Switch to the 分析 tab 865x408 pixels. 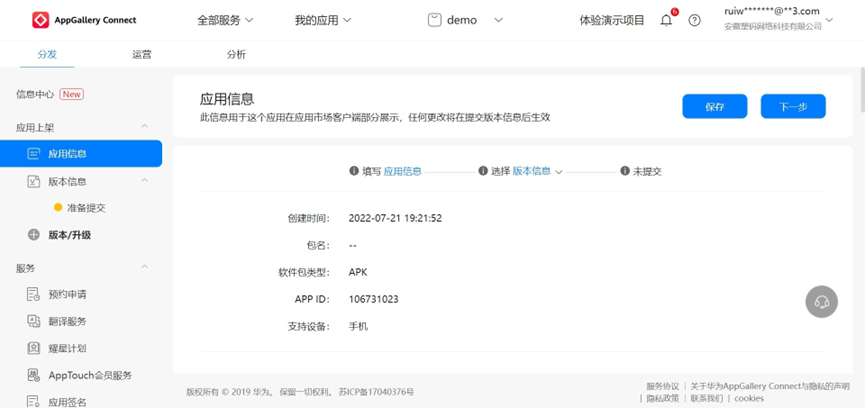[x=236, y=55]
